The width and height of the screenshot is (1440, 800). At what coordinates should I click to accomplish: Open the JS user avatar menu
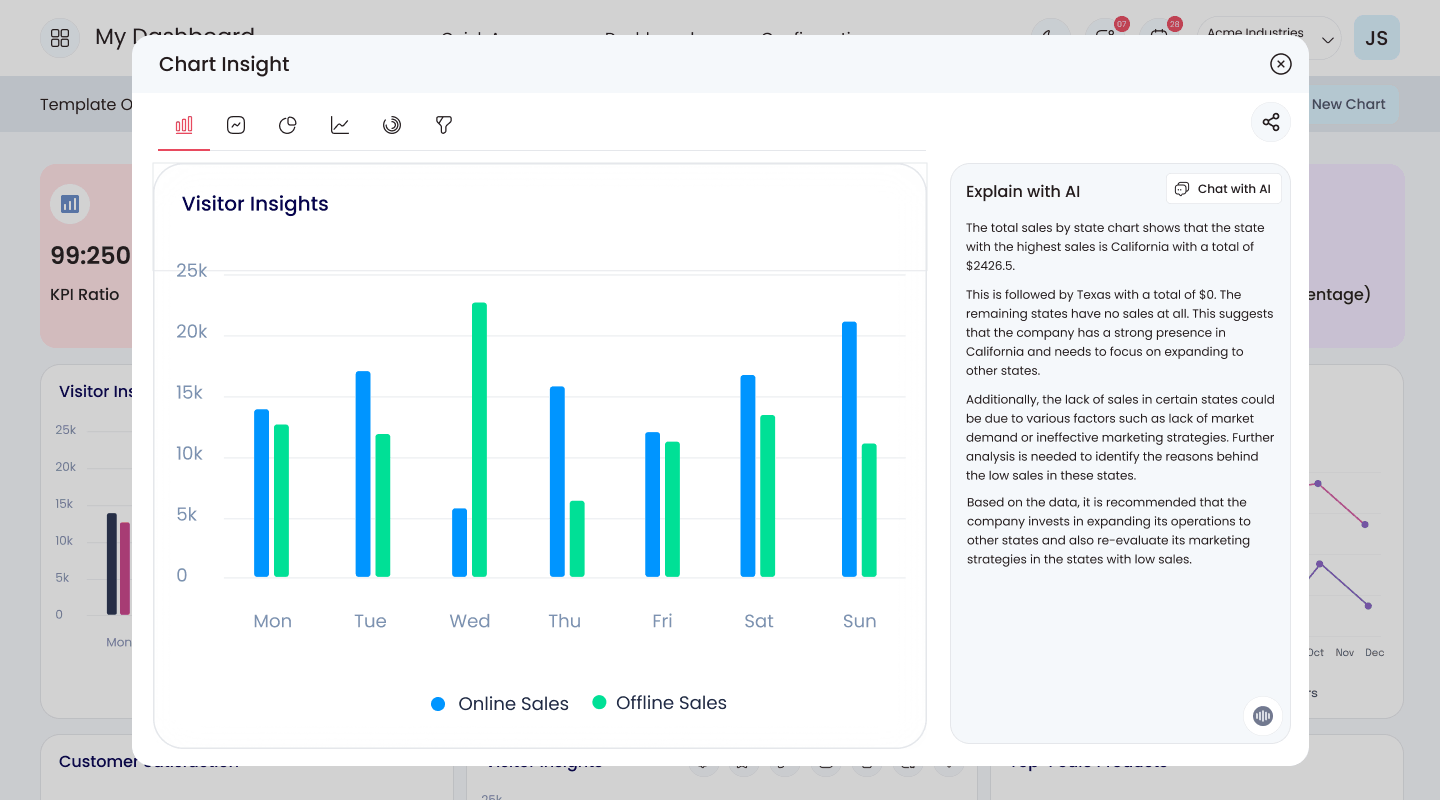[x=1377, y=38]
